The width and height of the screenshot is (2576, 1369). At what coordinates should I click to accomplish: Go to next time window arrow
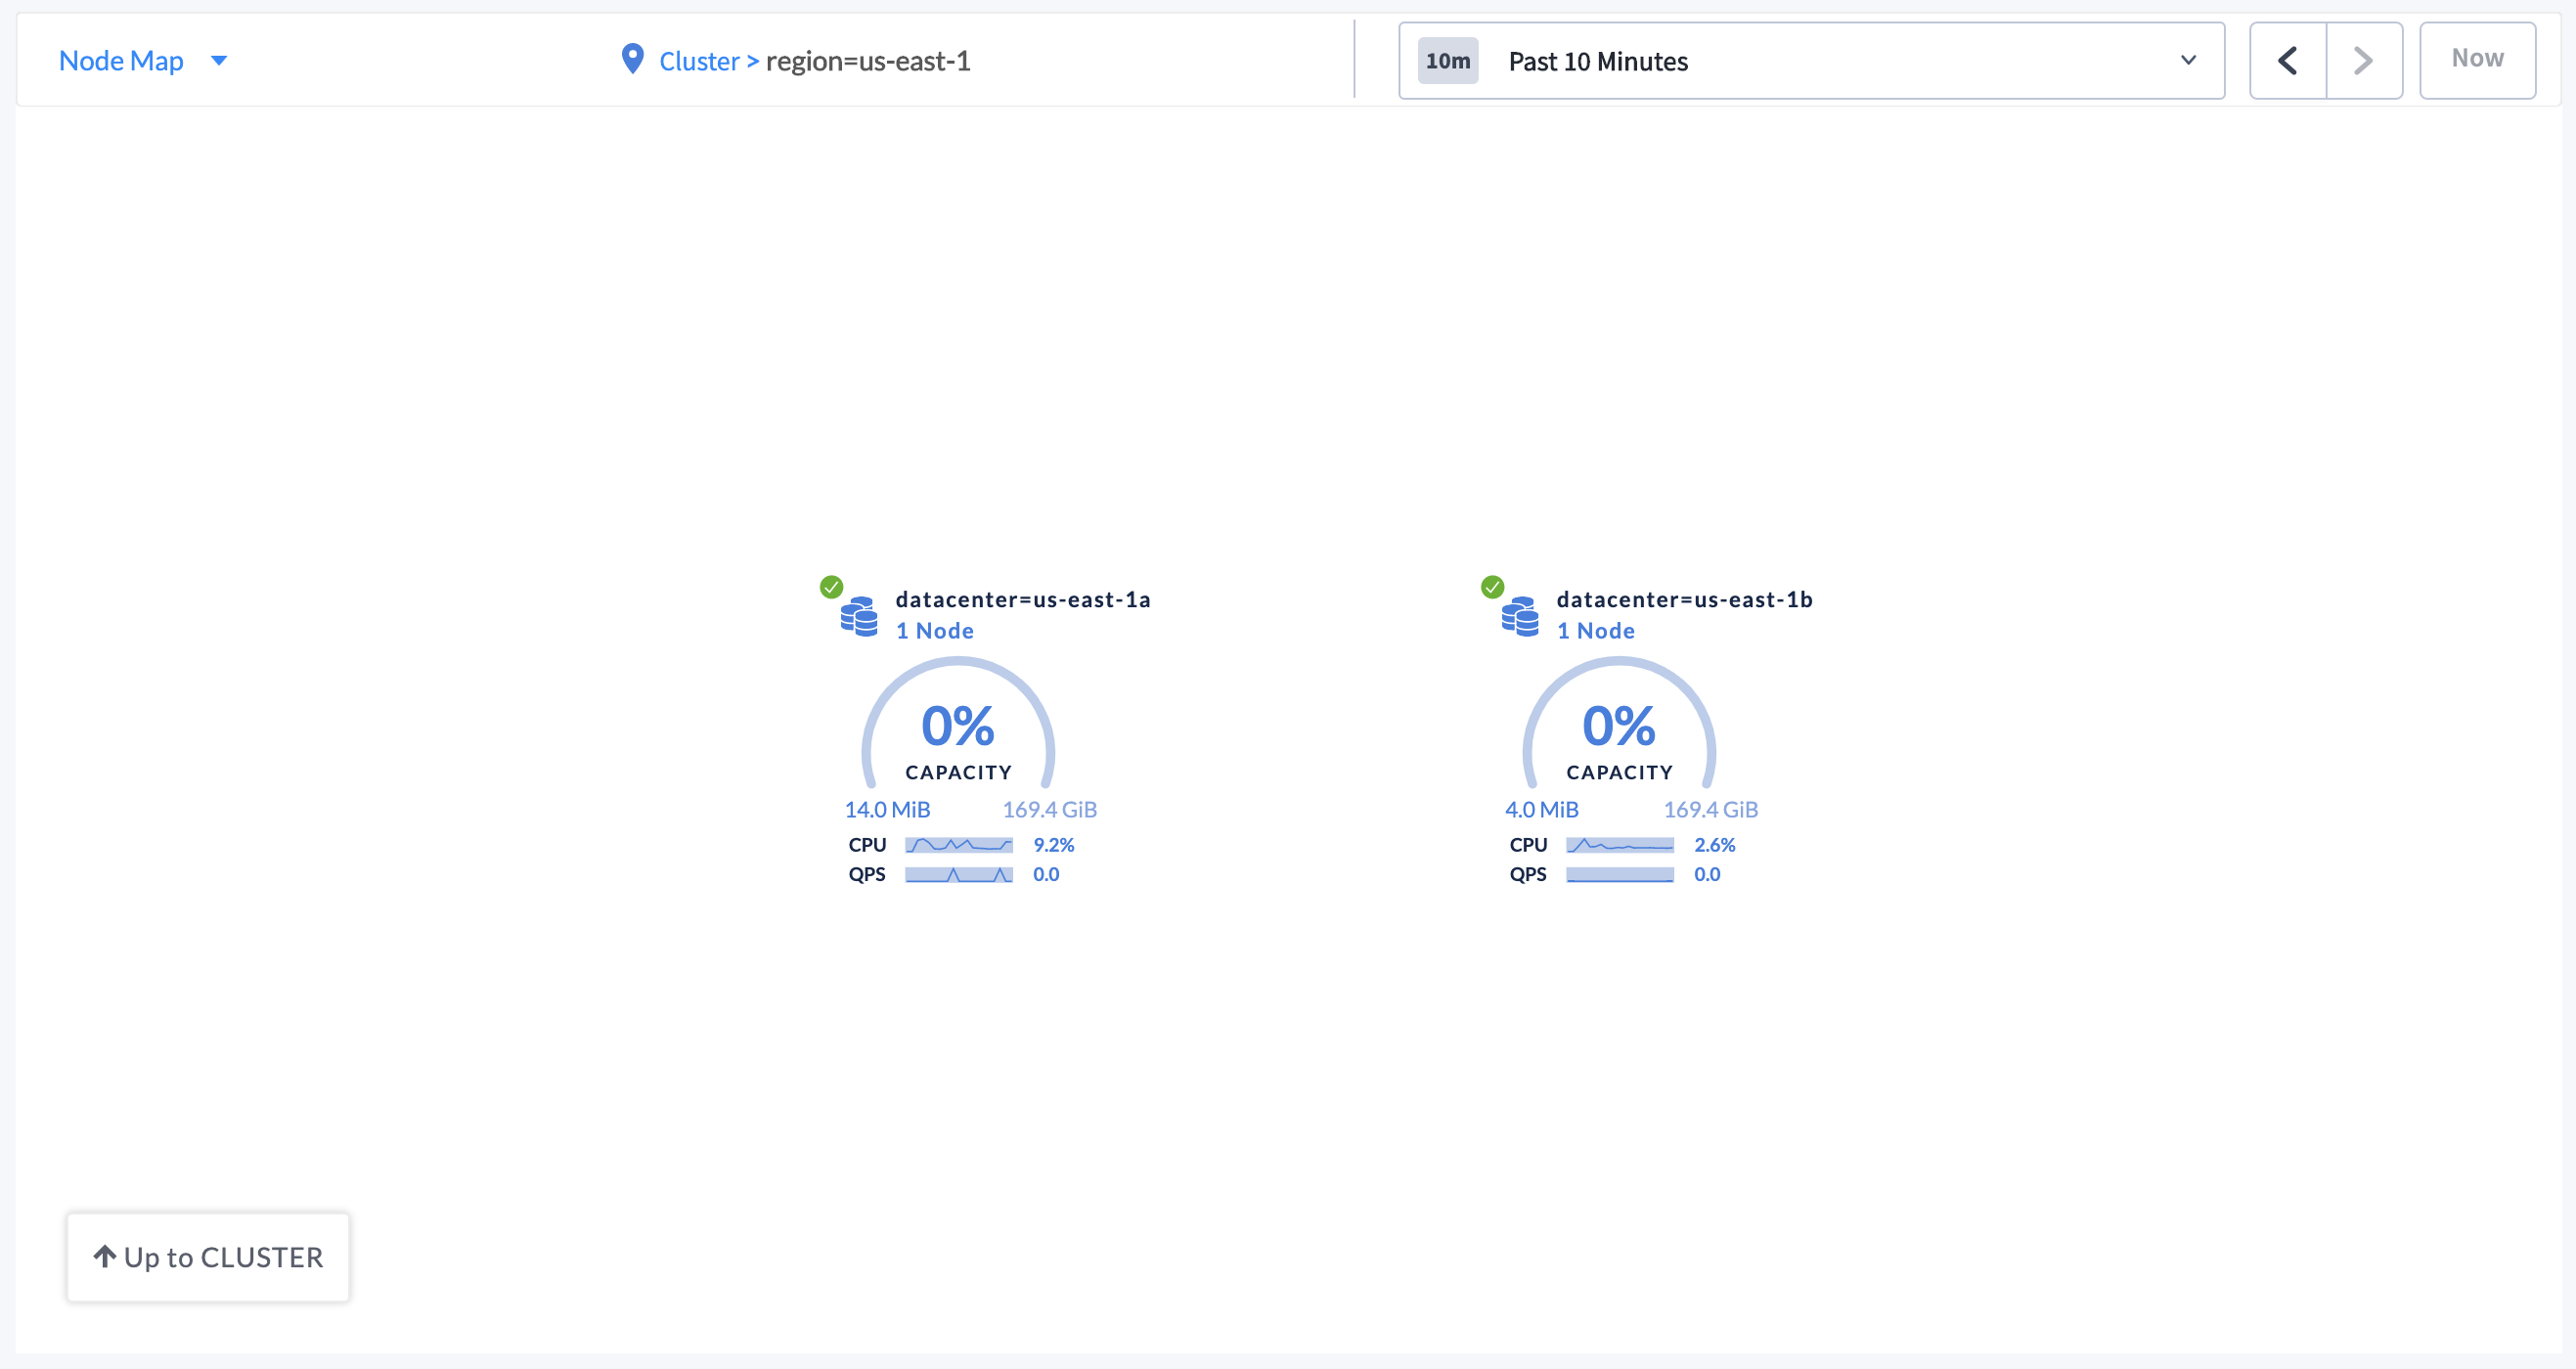2363,61
